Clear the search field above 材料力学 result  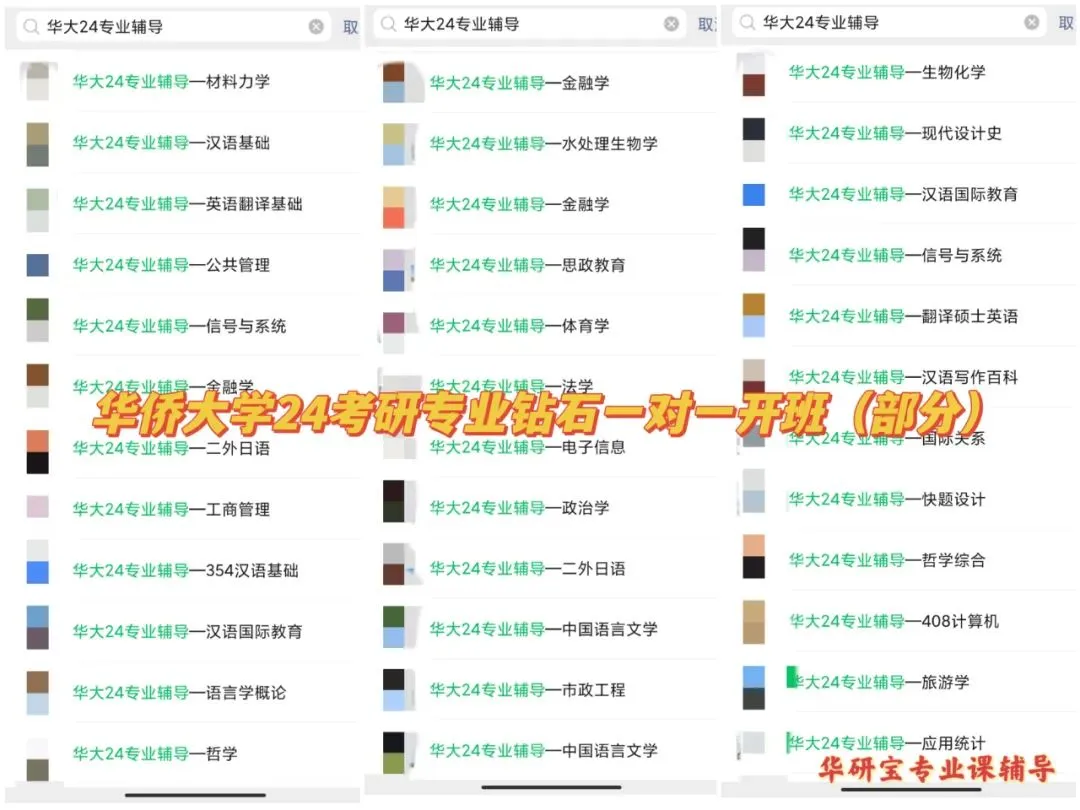coord(316,27)
